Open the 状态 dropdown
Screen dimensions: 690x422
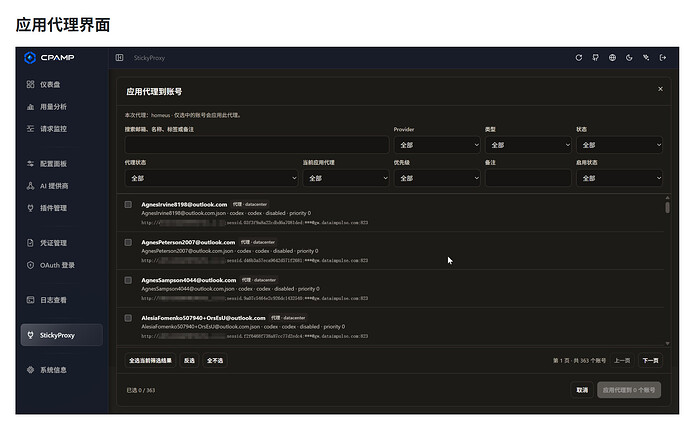click(x=619, y=145)
